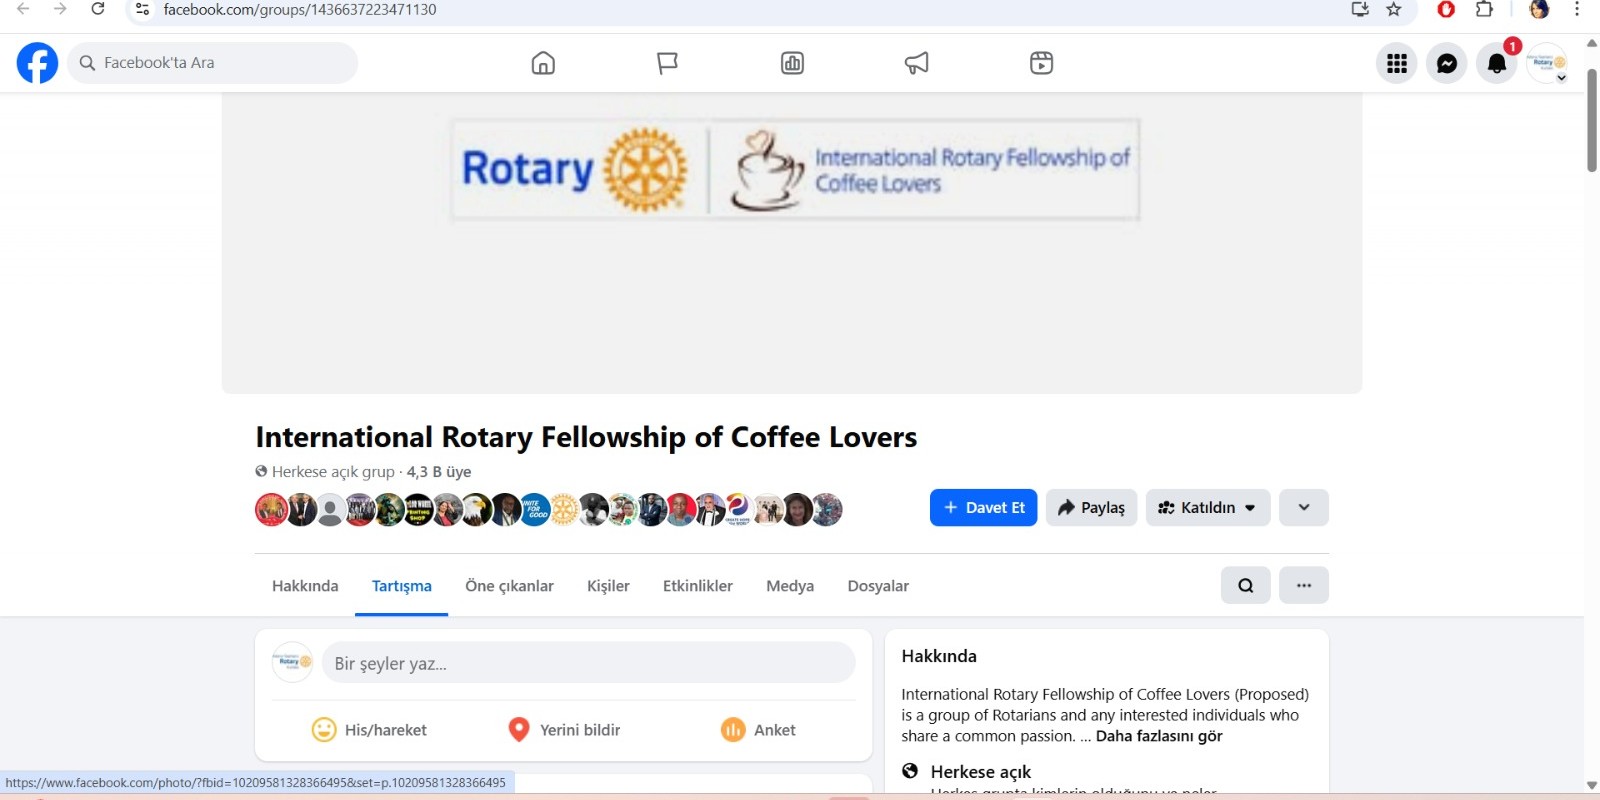Click the Facebook'ta Ara search field
Screen dimensions: 1600x800
(x=213, y=63)
